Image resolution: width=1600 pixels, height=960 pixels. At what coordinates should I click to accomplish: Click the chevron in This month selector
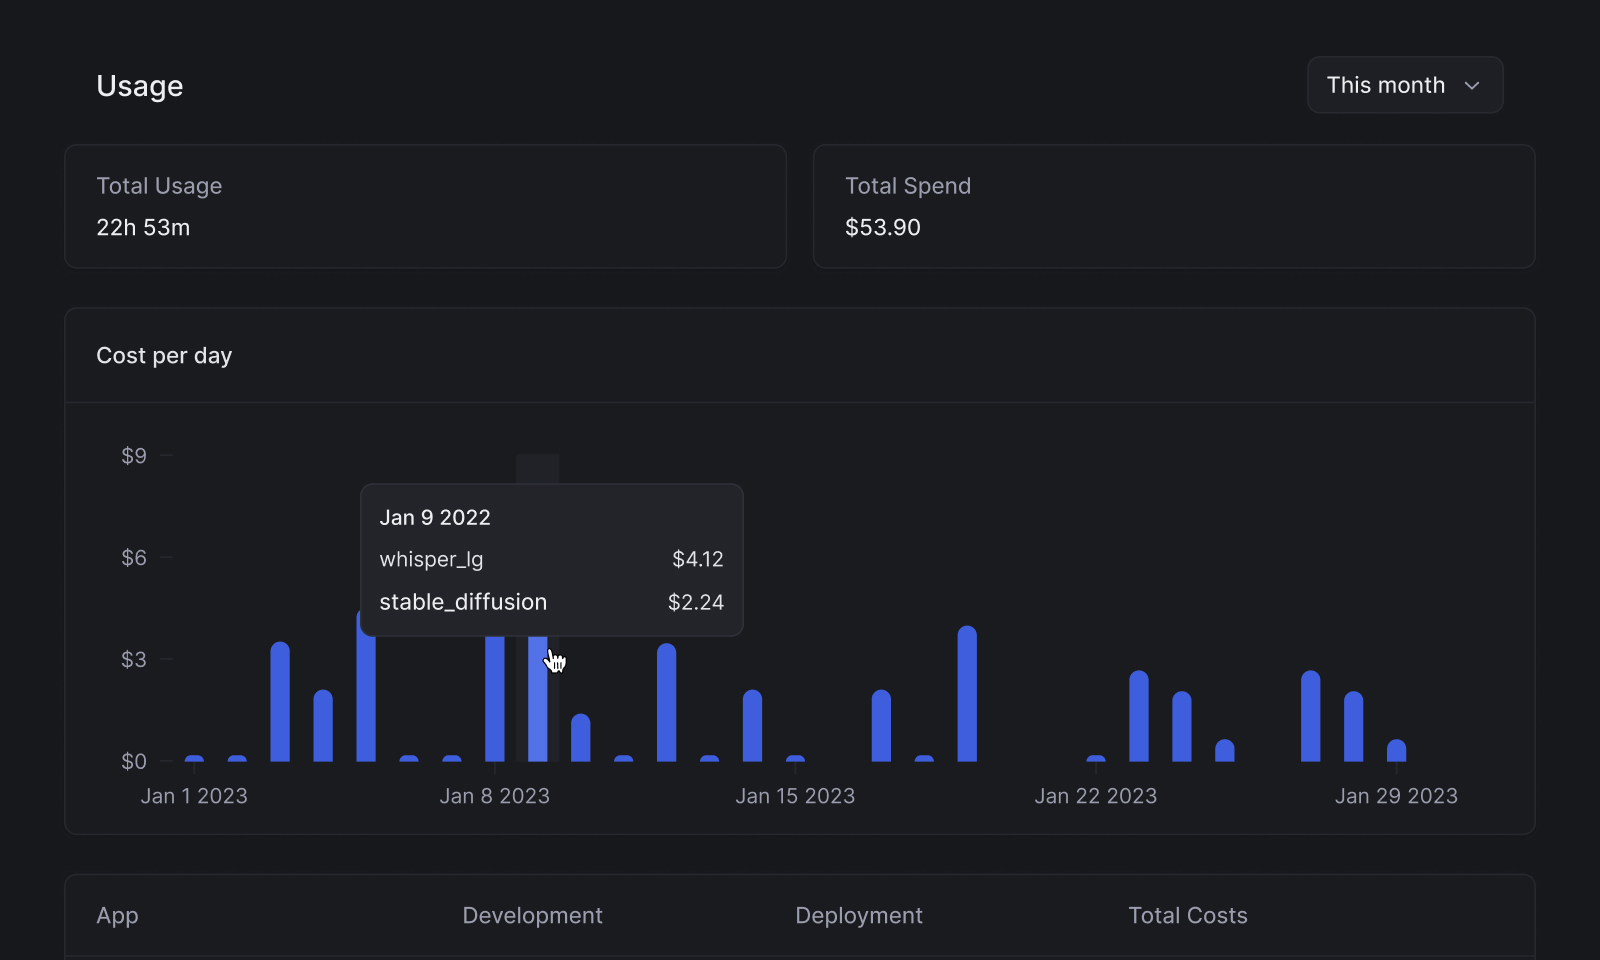tap(1472, 86)
